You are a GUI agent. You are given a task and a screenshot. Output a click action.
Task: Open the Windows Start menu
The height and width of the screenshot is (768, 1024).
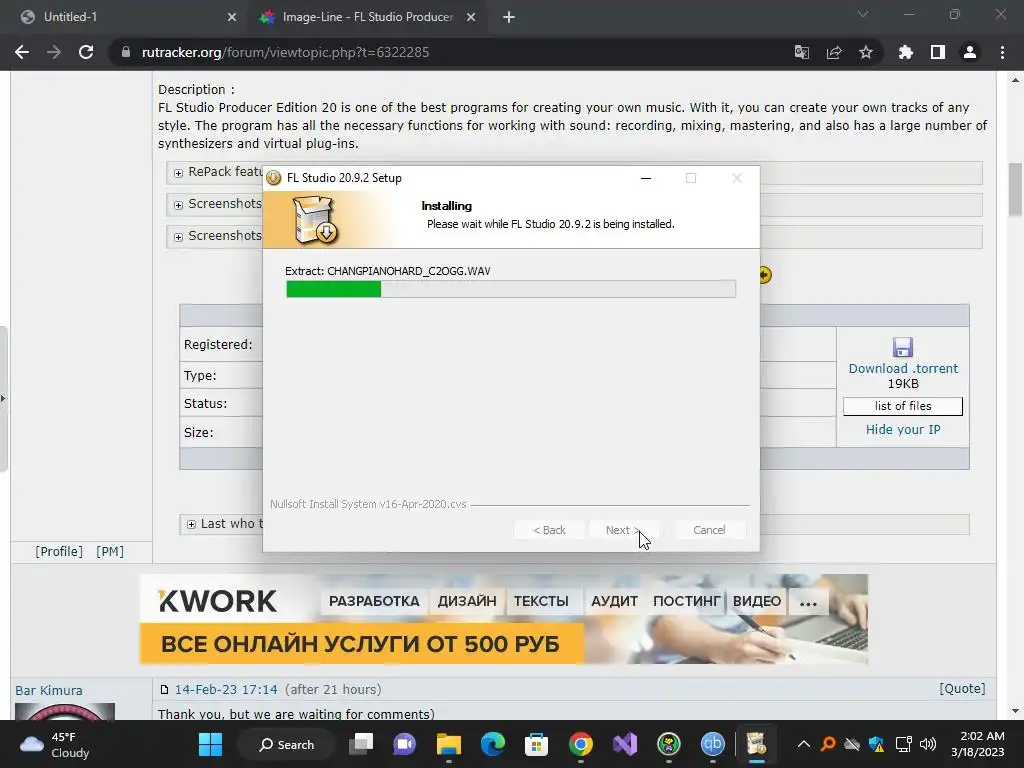210,744
